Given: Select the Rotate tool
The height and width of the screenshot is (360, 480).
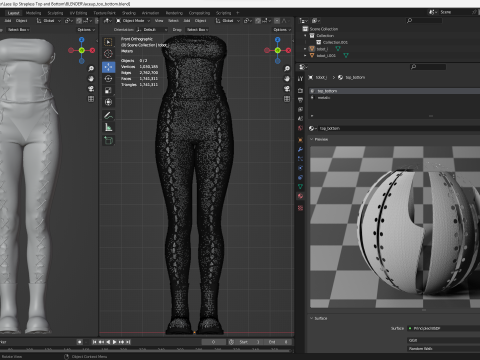Looking at the screenshot, I should tap(108, 79).
